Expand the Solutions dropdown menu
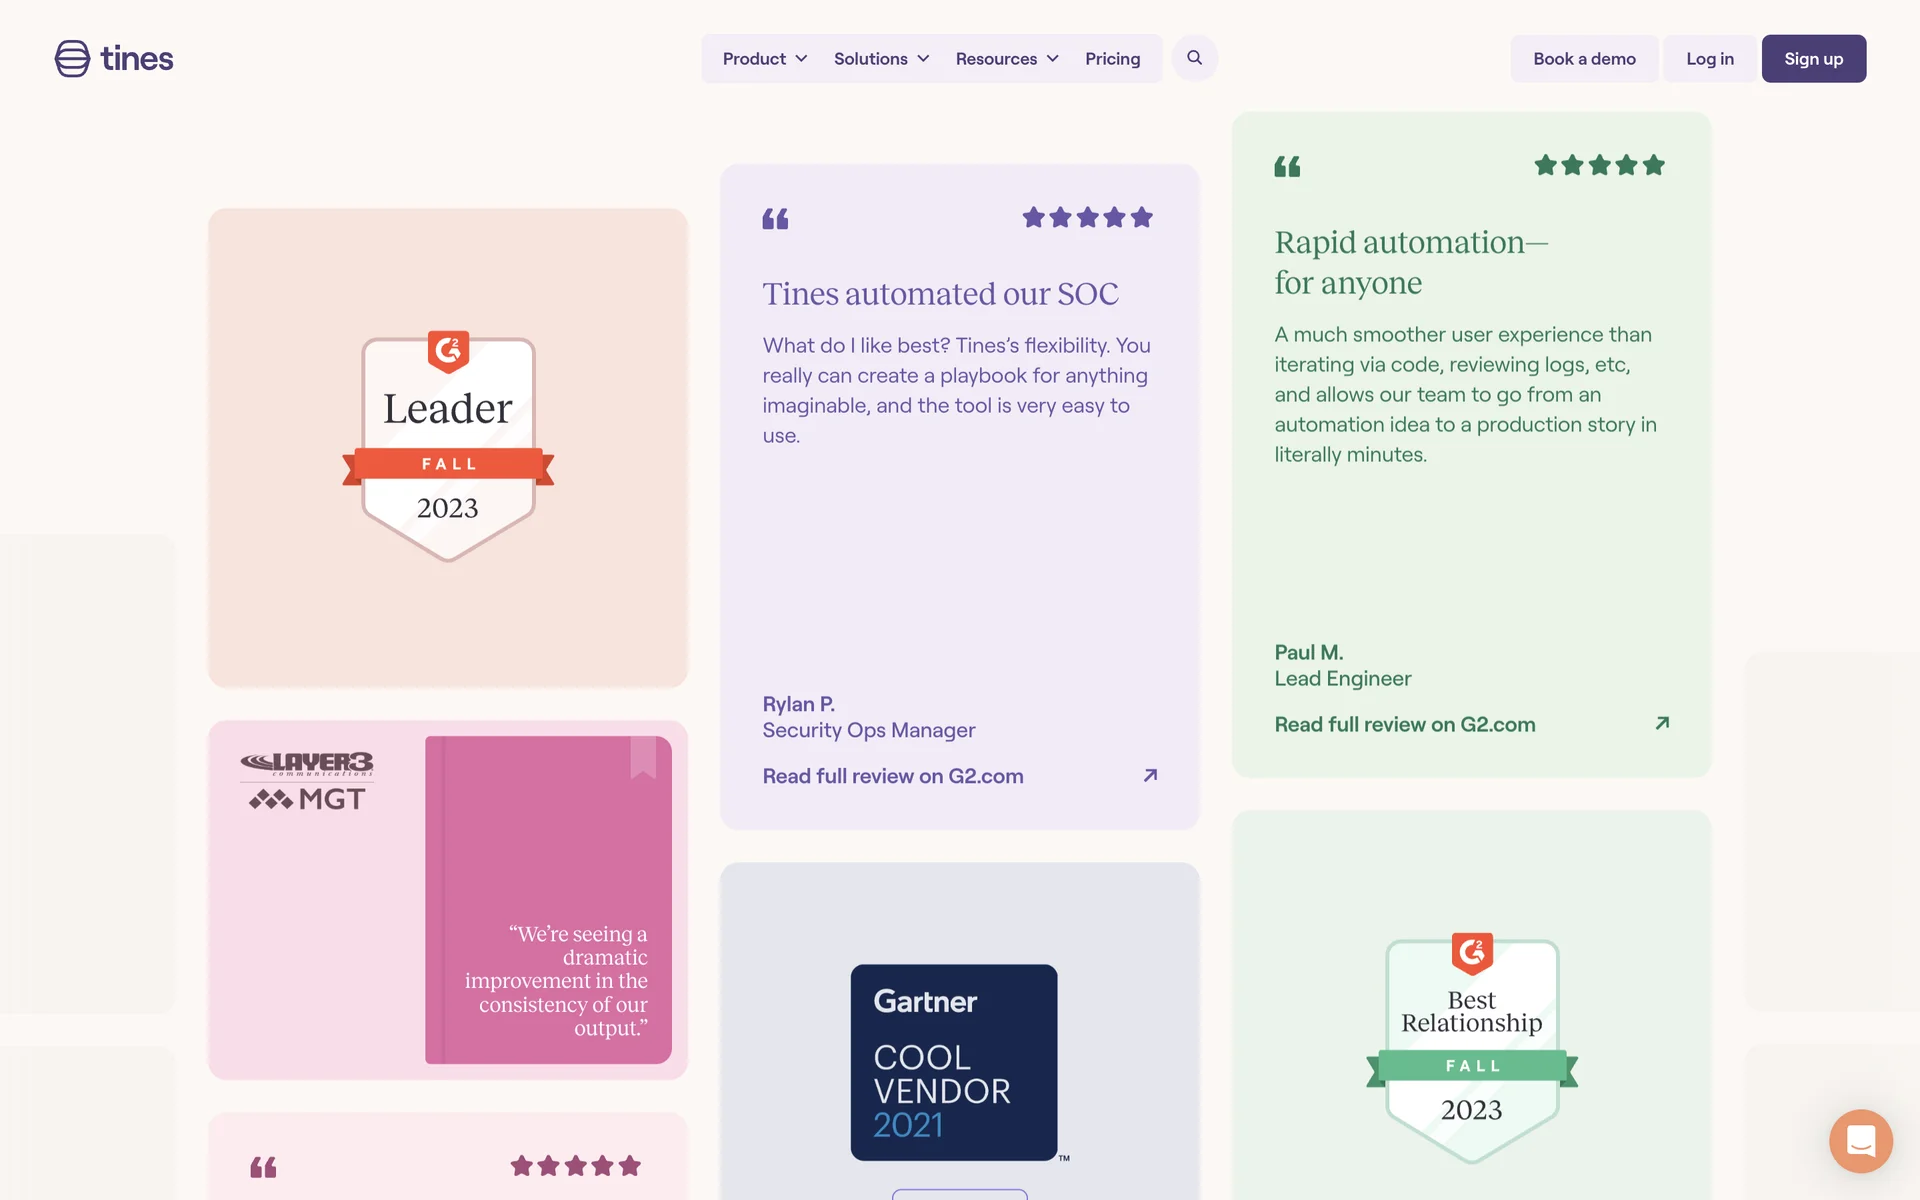The width and height of the screenshot is (1920, 1200). click(881, 59)
